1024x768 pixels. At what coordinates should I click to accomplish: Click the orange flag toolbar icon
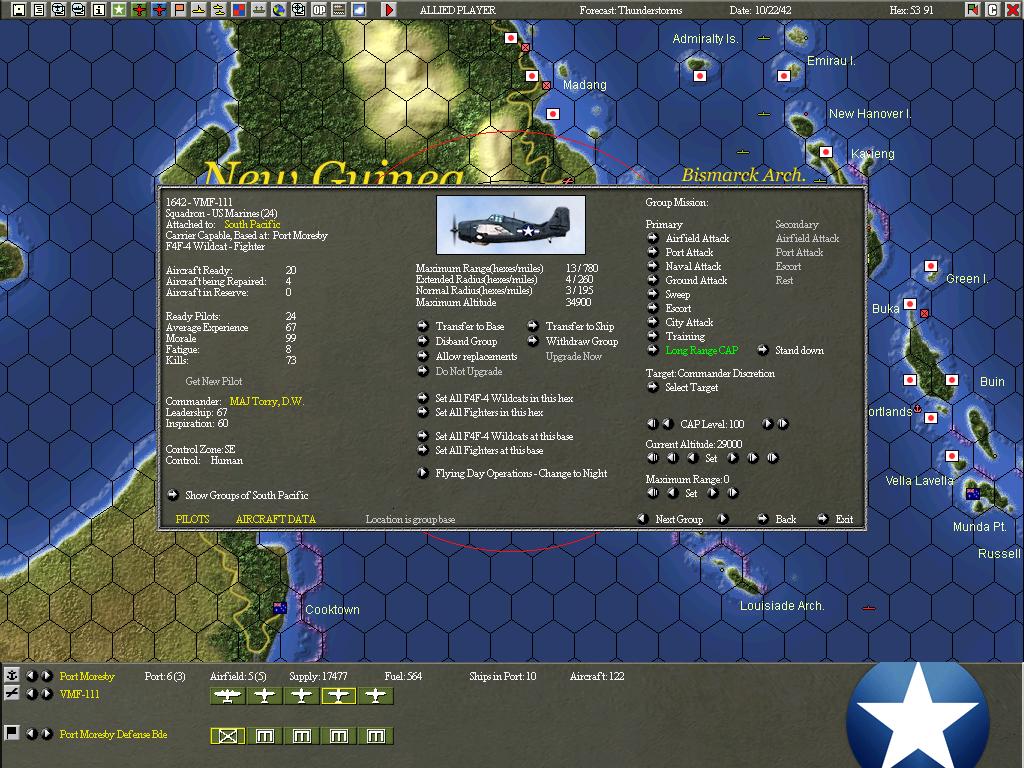click(179, 9)
